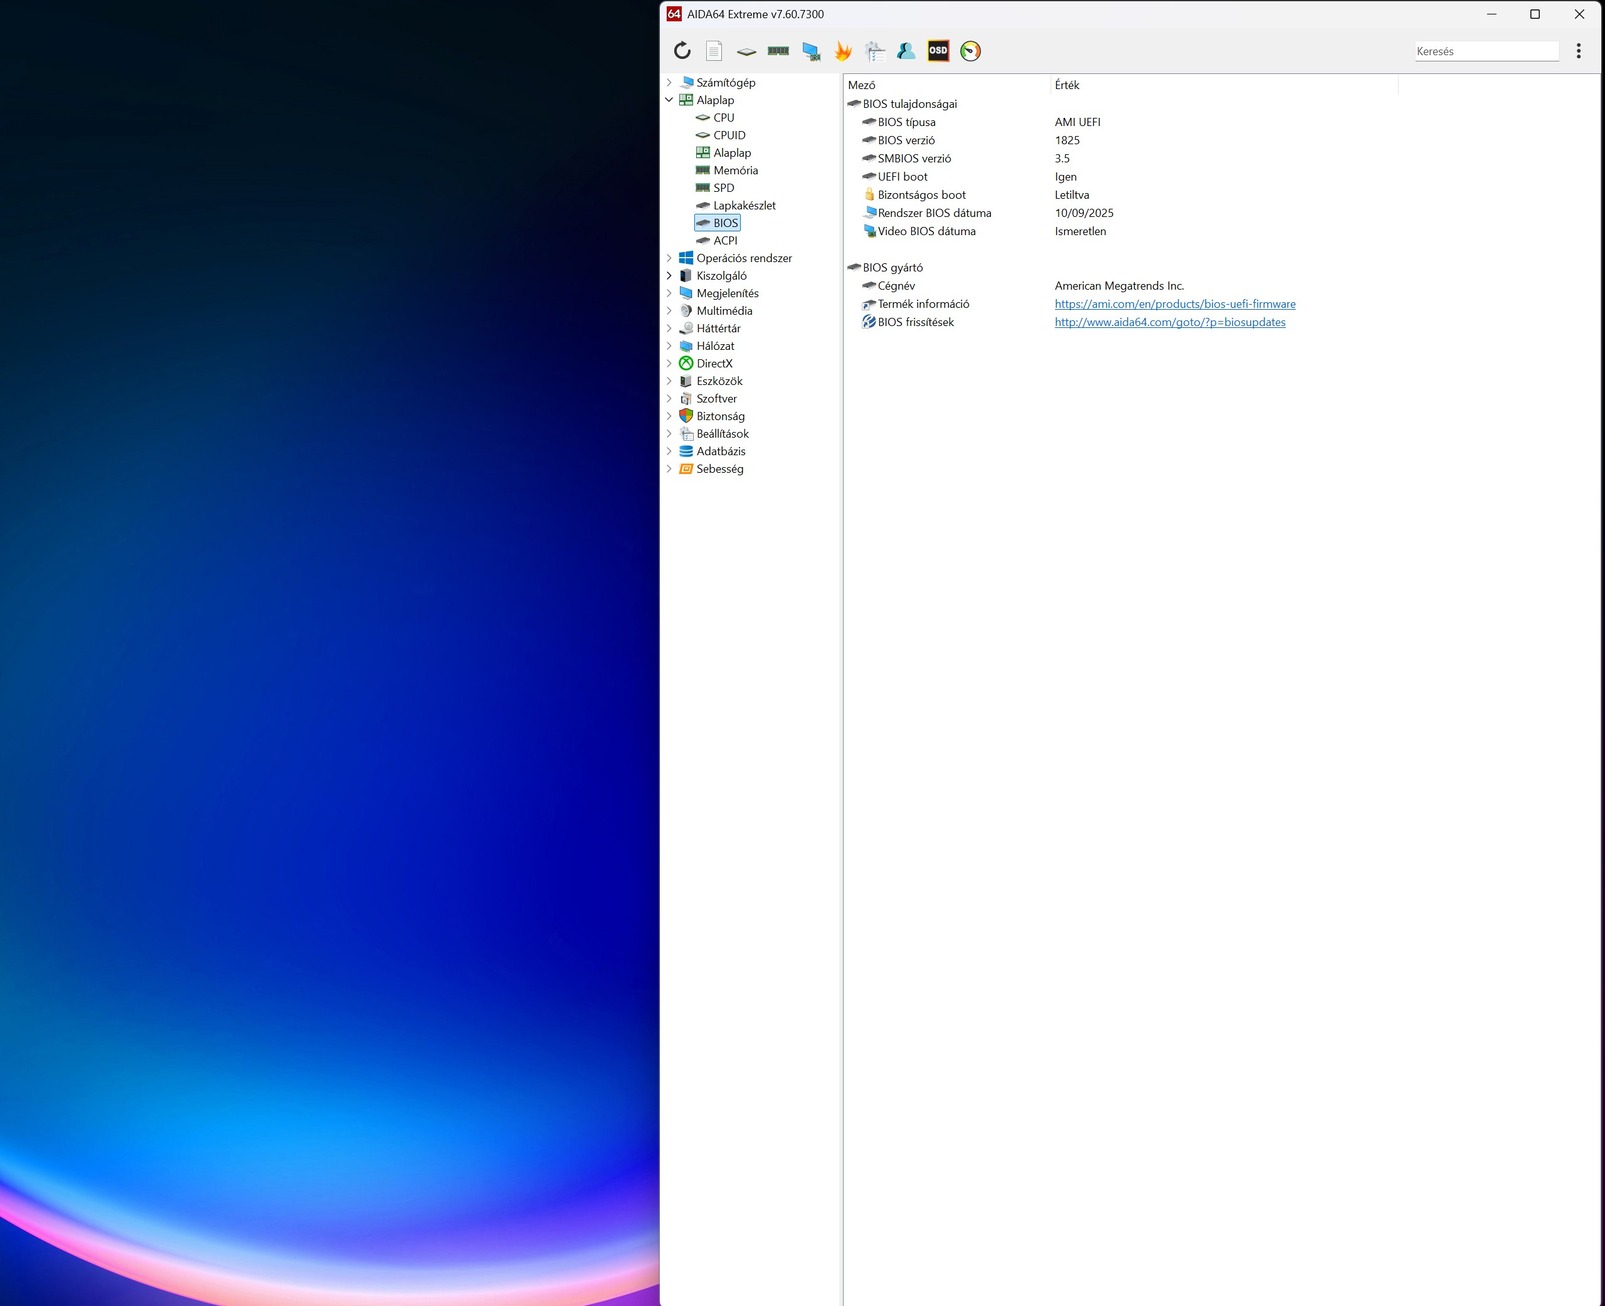This screenshot has height=1306, width=1605.
Task: Expand the Eszközök tree node
Action: (669, 381)
